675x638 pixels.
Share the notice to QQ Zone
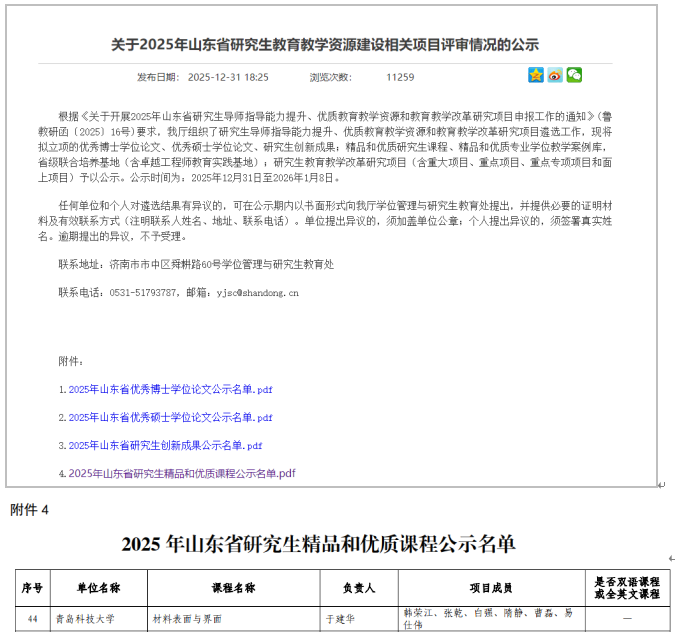[x=536, y=75]
